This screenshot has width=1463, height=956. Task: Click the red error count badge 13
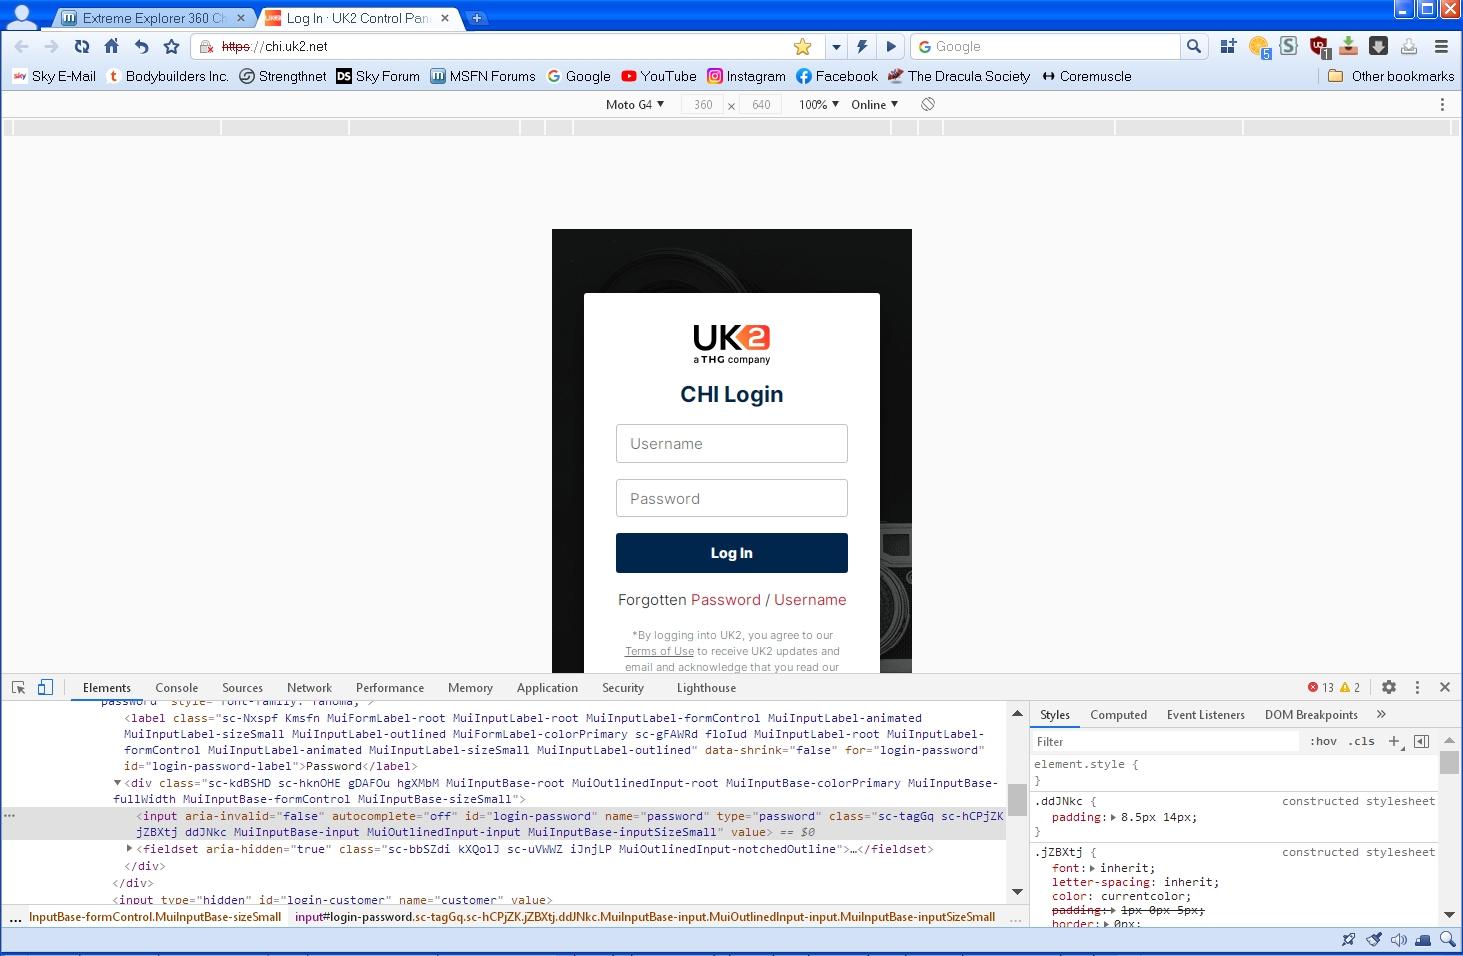tap(1320, 687)
